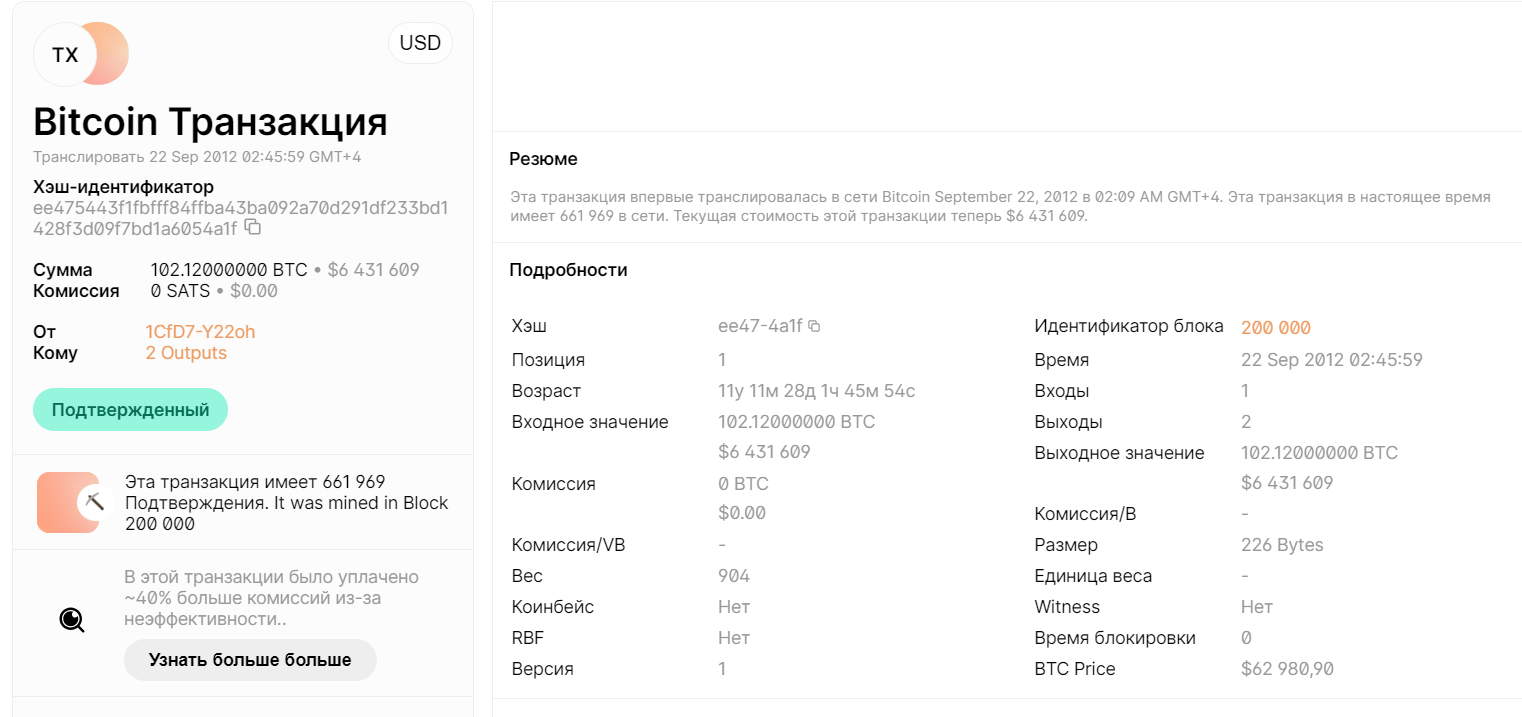1522x717 pixels.
Task: Click the Возраст age value
Action: (x=816, y=391)
